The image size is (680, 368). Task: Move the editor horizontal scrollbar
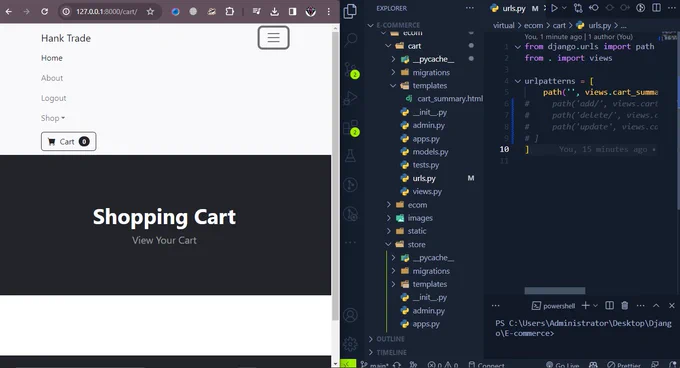(x=555, y=291)
